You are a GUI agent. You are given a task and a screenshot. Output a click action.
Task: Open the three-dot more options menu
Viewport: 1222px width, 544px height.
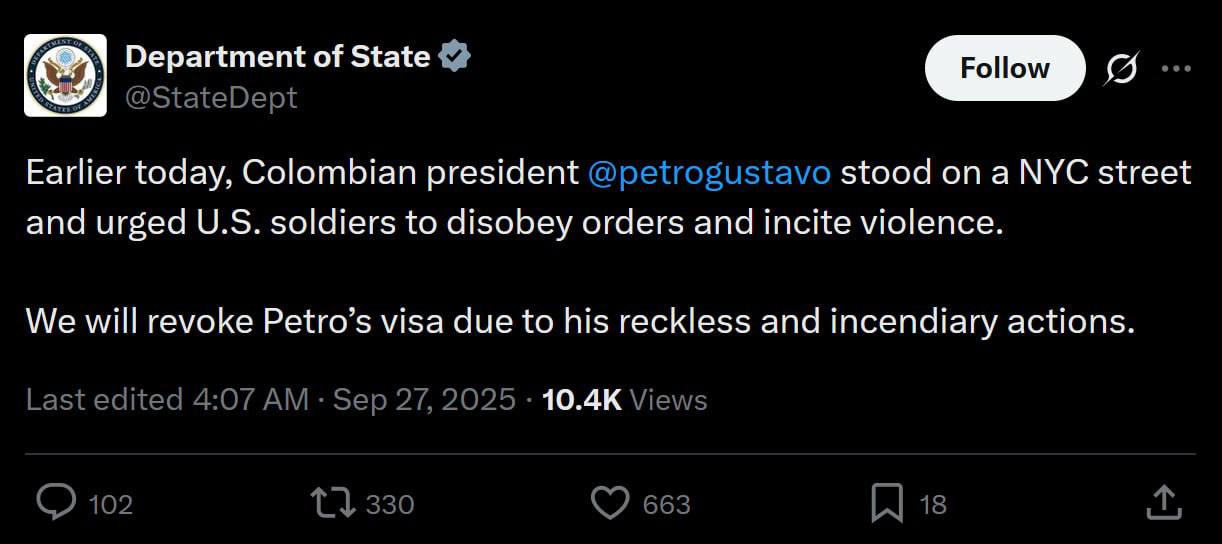[x=1175, y=69]
